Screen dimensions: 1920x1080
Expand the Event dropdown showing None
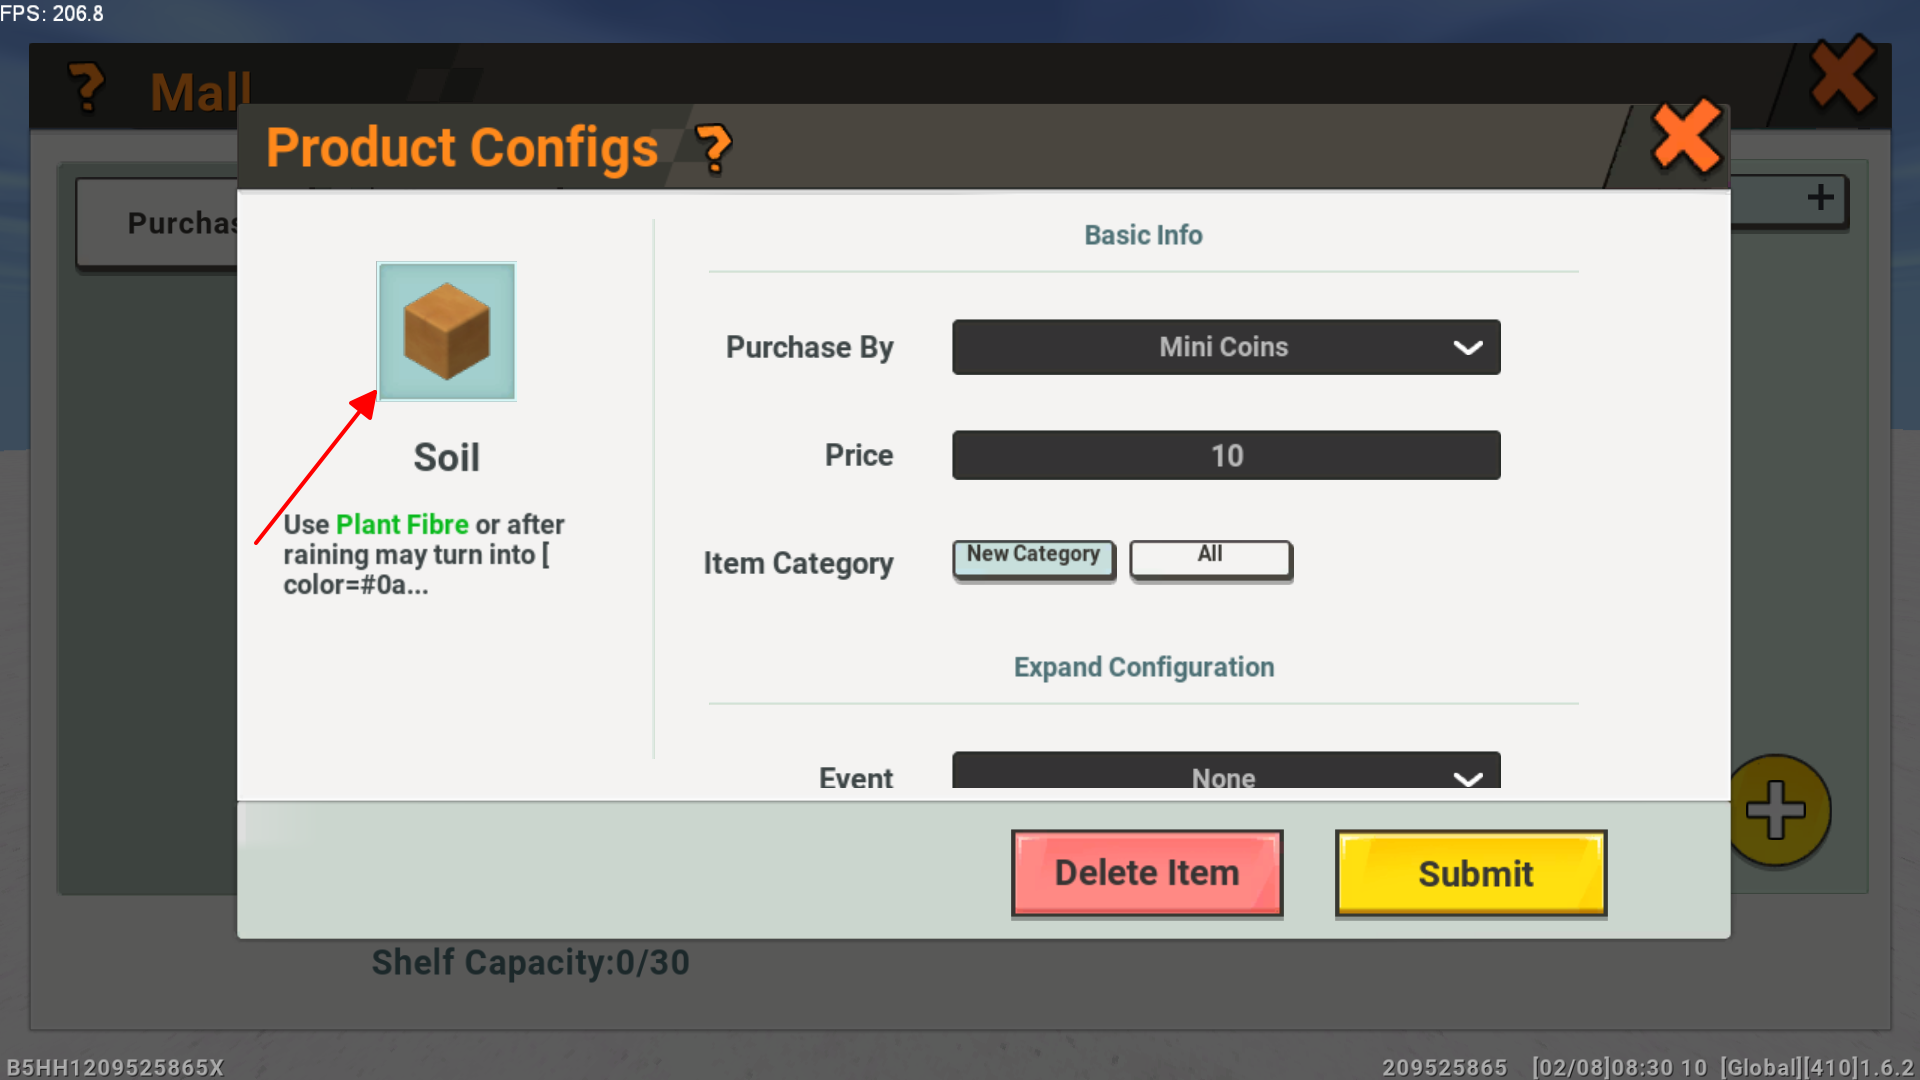[x=1225, y=773]
